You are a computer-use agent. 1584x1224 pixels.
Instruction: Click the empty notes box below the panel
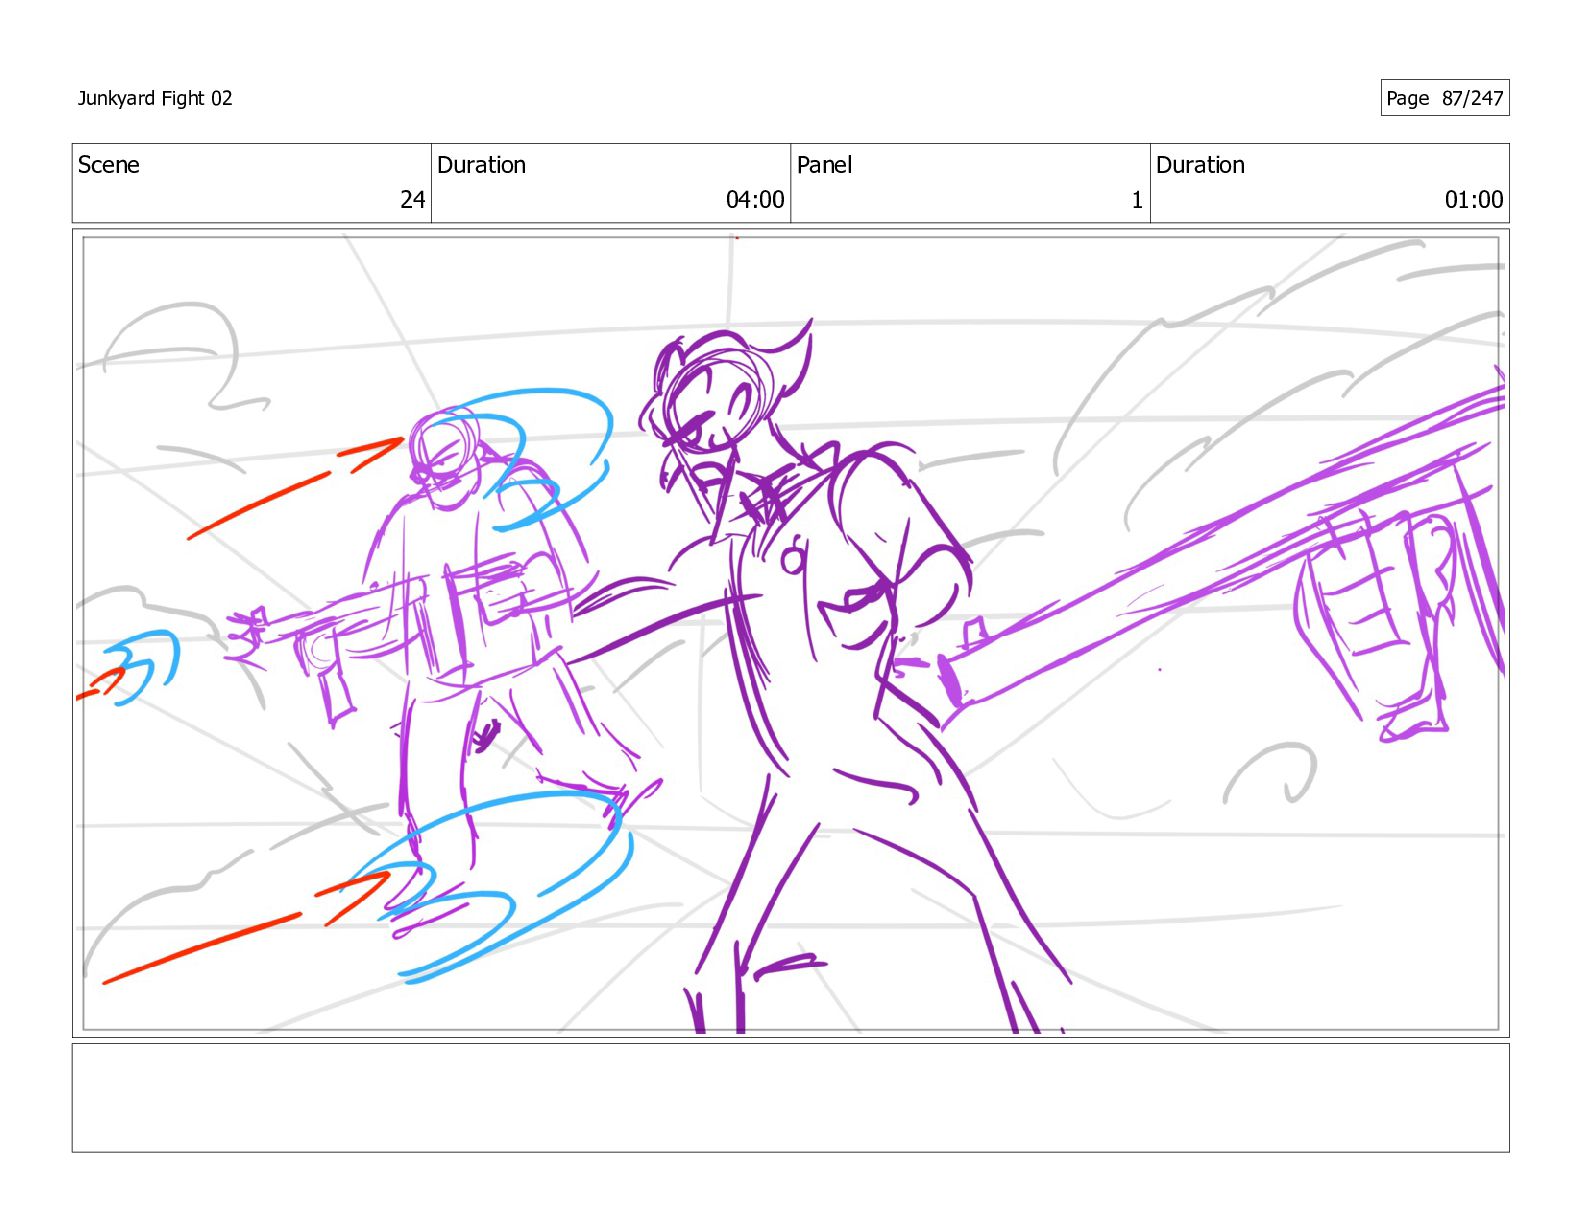(791, 1098)
